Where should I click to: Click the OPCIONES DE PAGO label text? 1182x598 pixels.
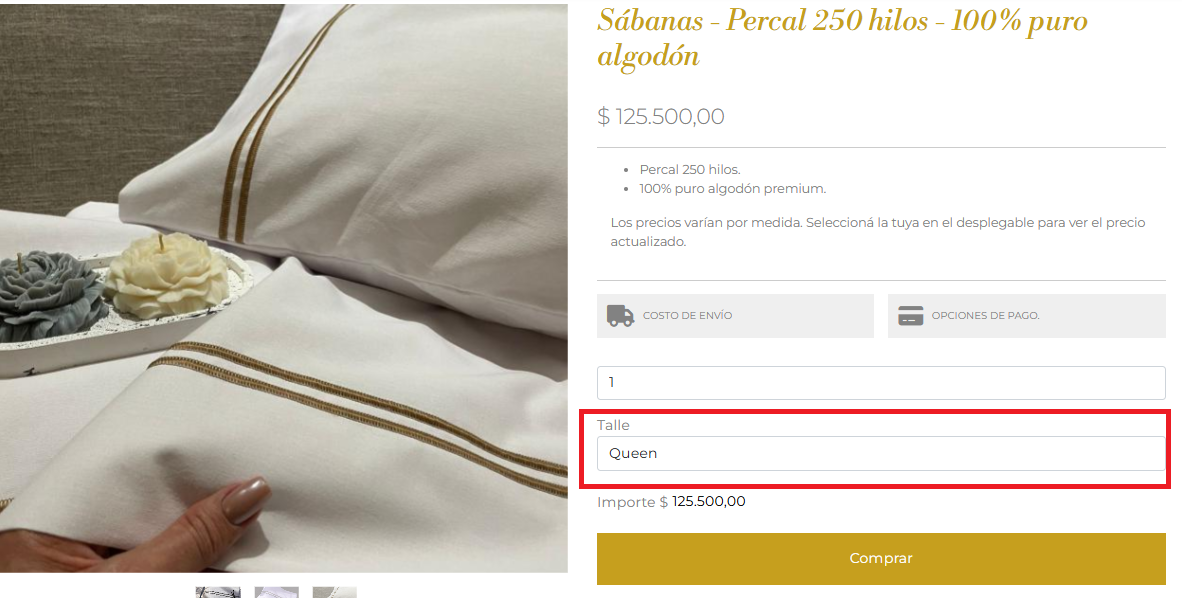click(x=985, y=316)
